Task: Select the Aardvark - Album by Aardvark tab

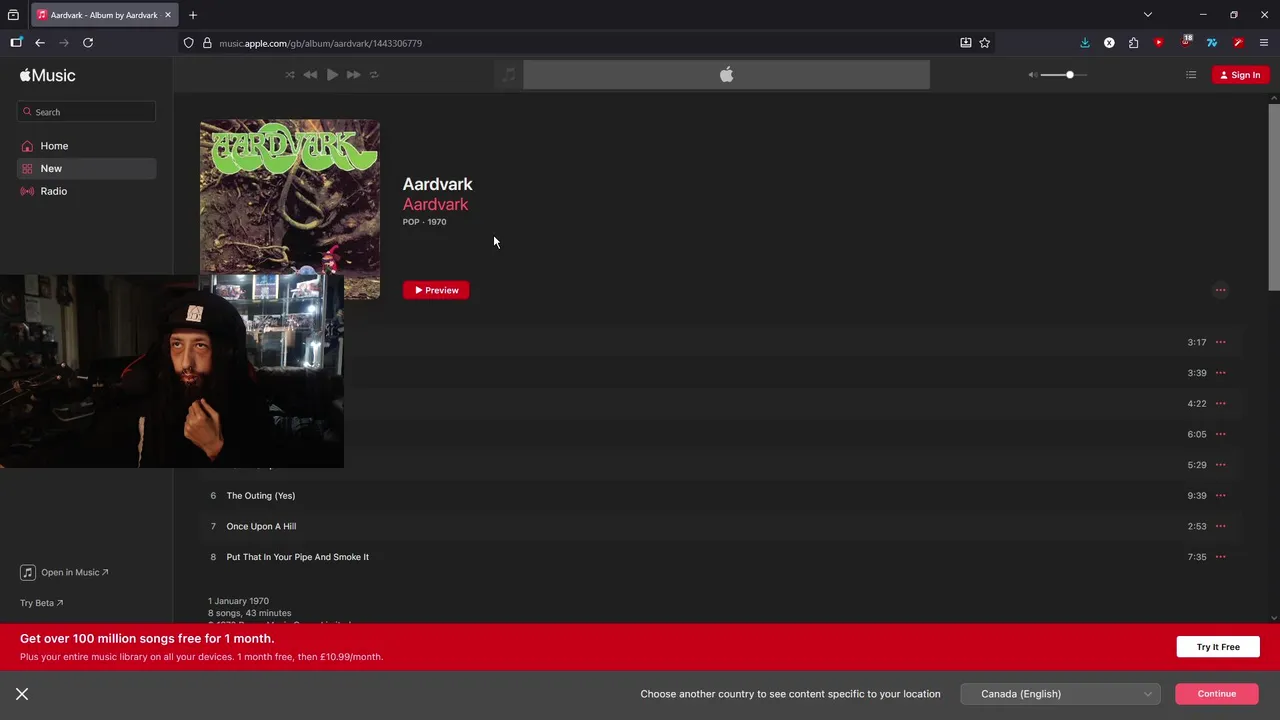Action: [x=104, y=15]
